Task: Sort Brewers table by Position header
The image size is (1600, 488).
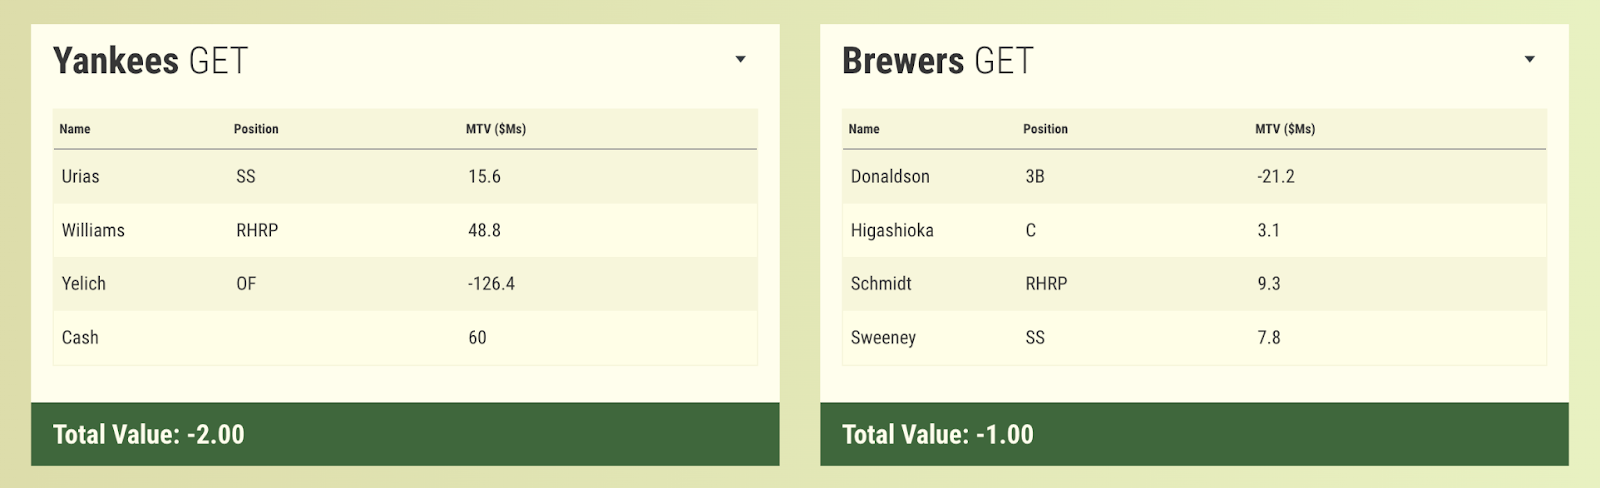Action: (1045, 129)
